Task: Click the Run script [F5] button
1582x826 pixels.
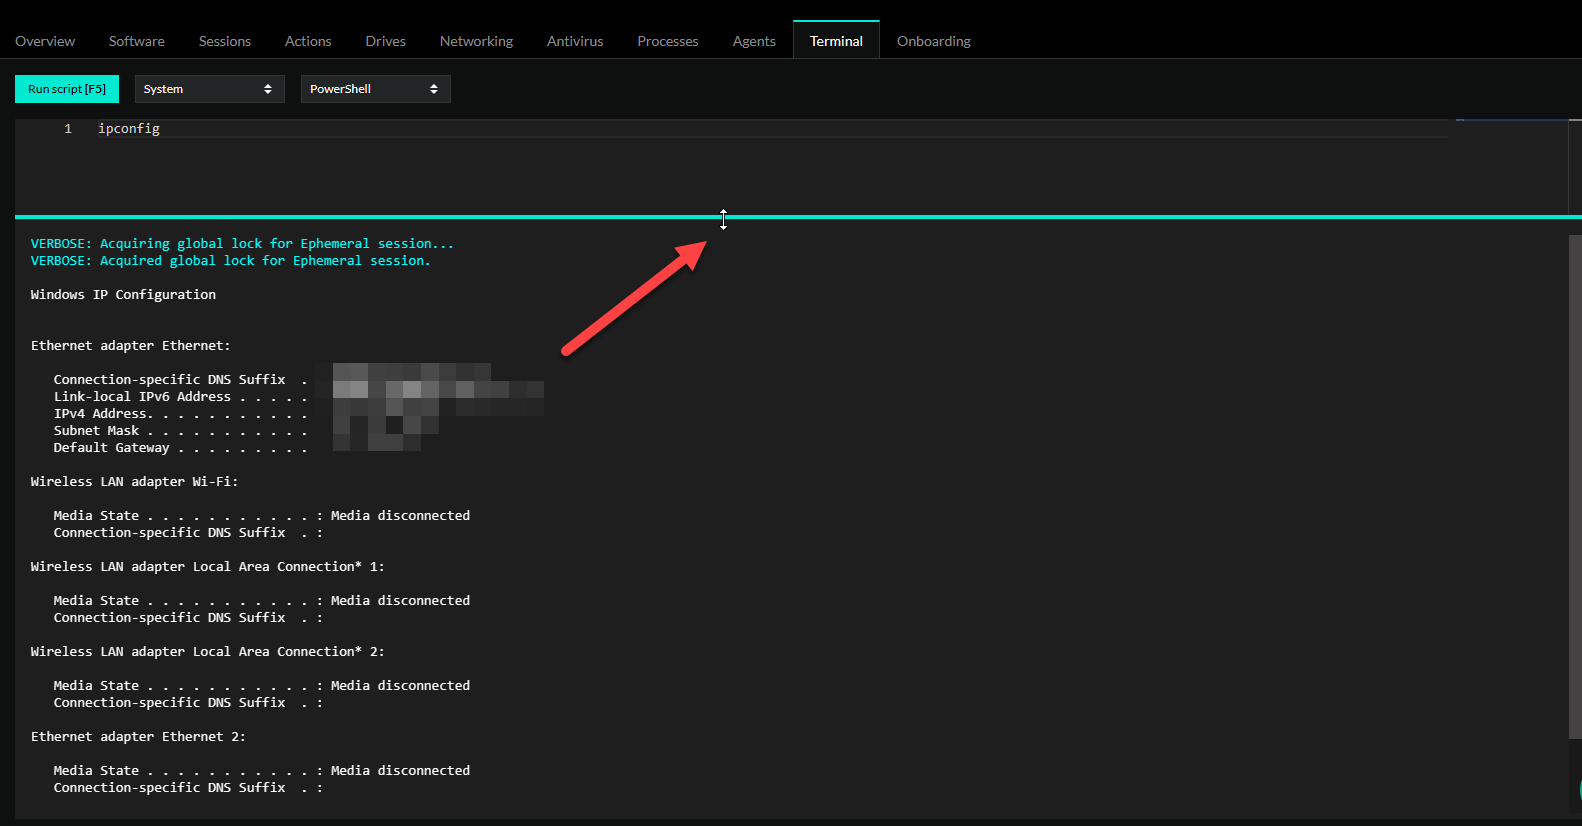Action: (x=67, y=89)
